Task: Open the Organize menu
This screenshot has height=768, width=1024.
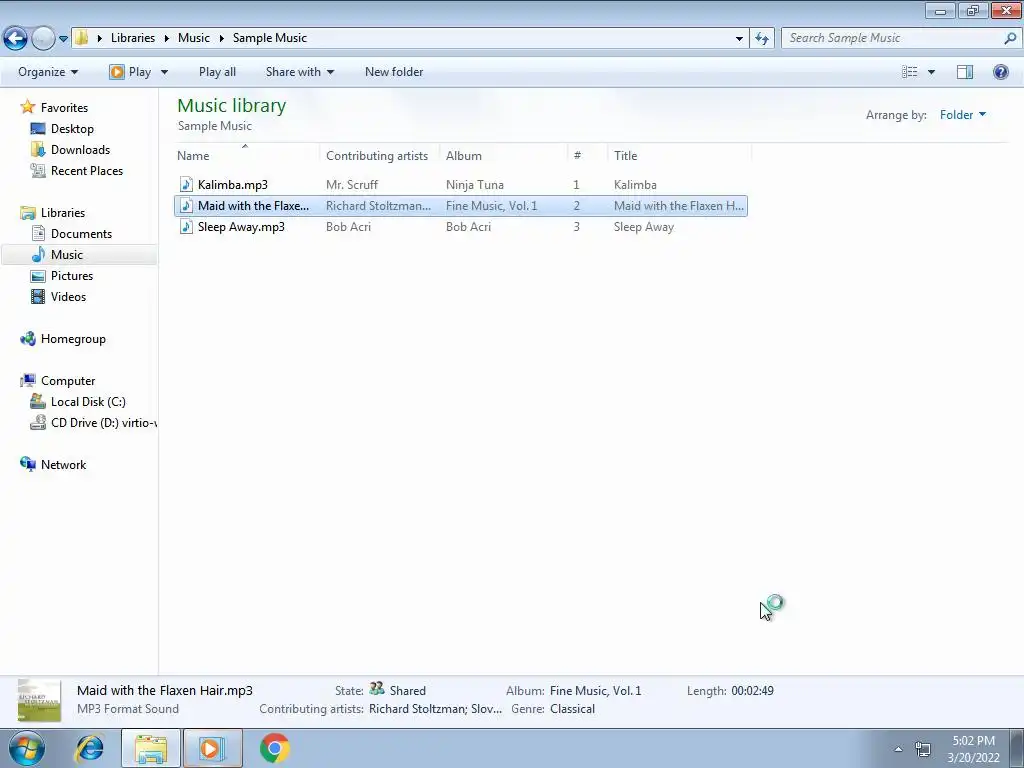Action: (x=48, y=72)
